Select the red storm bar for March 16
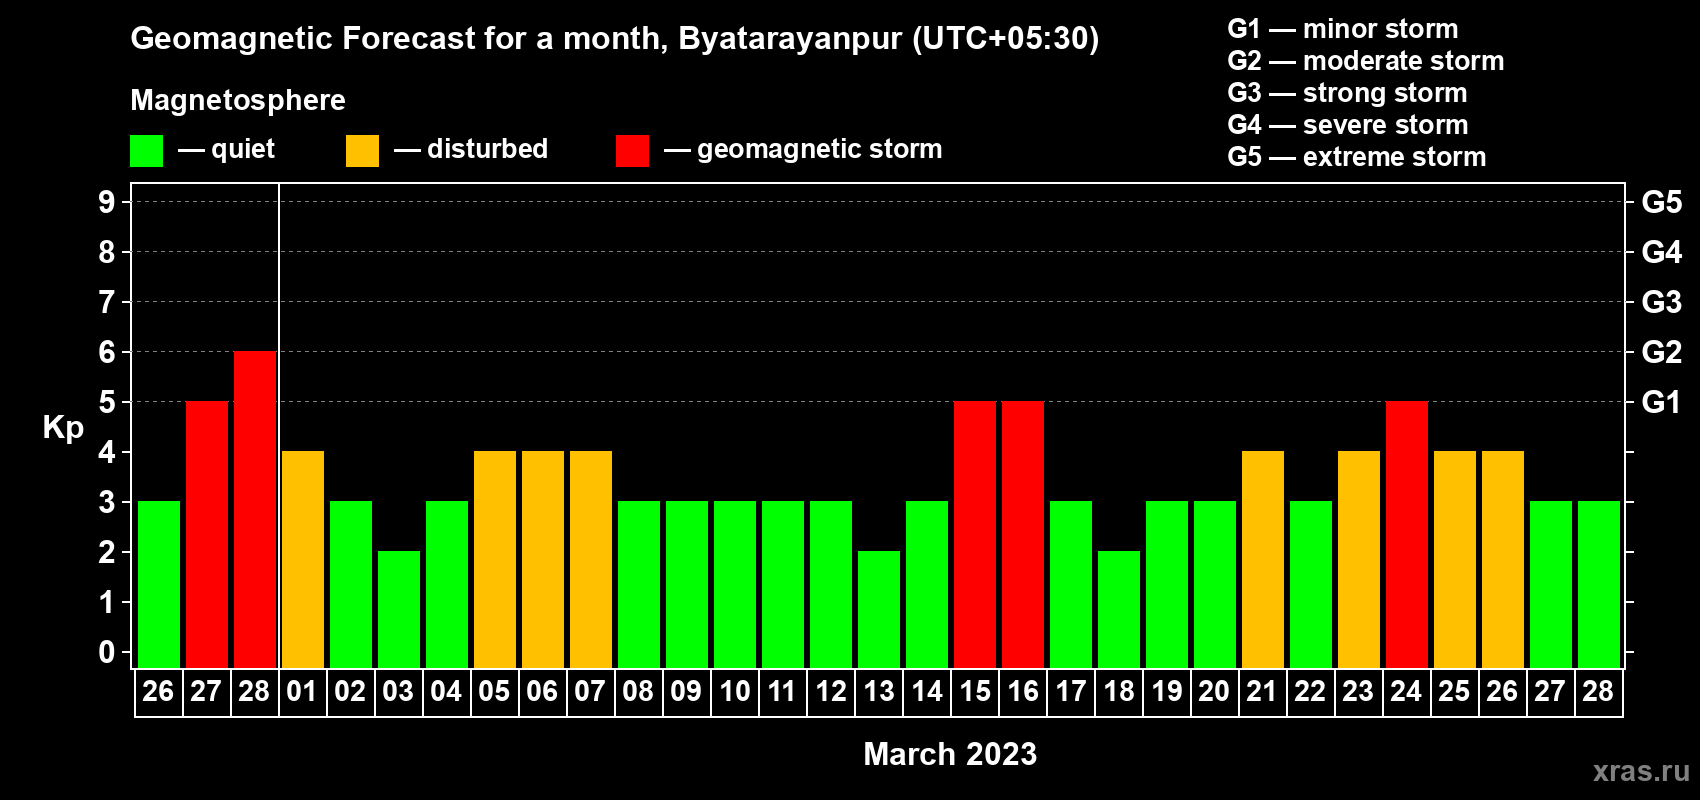The height and width of the screenshot is (800, 1700). (x=1023, y=534)
